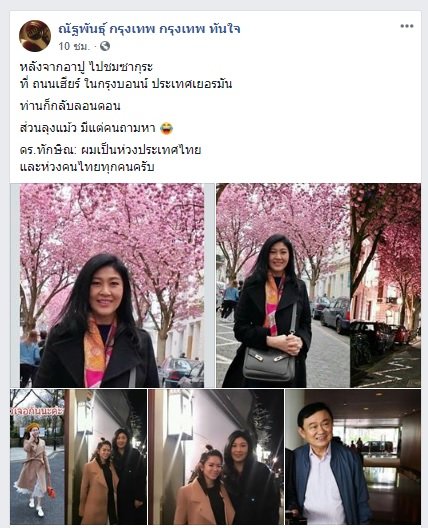Click the line "ส่วนลุงแม้ว มีแต่คนถามหา"

88,128
